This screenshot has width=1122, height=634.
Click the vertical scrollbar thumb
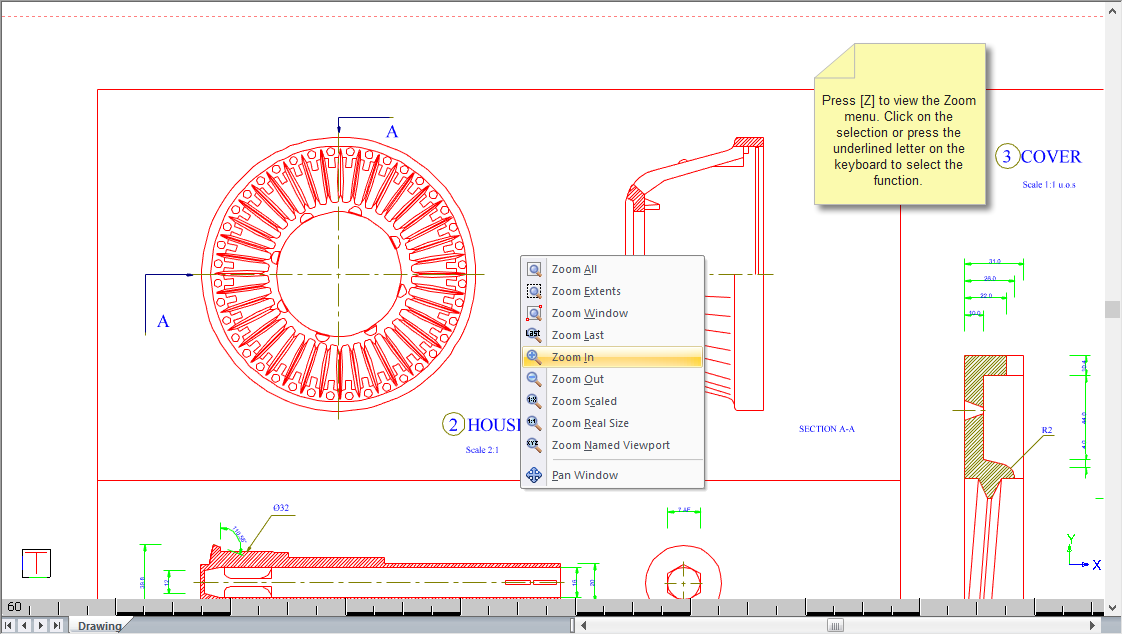point(1112,309)
